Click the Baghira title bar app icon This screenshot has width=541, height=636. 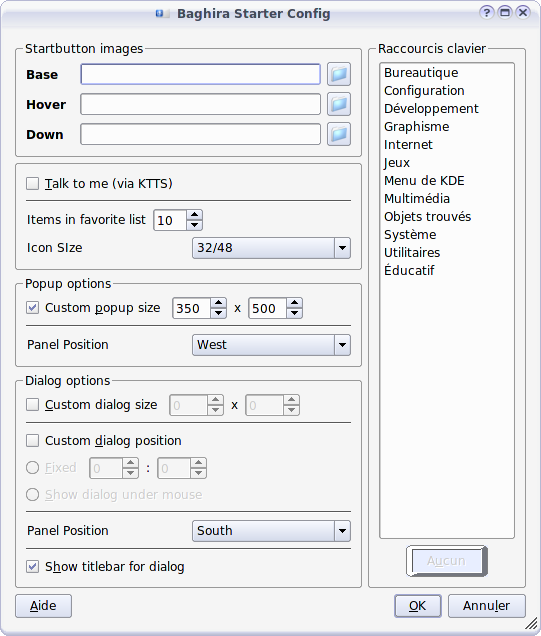[x=160, y=14]
